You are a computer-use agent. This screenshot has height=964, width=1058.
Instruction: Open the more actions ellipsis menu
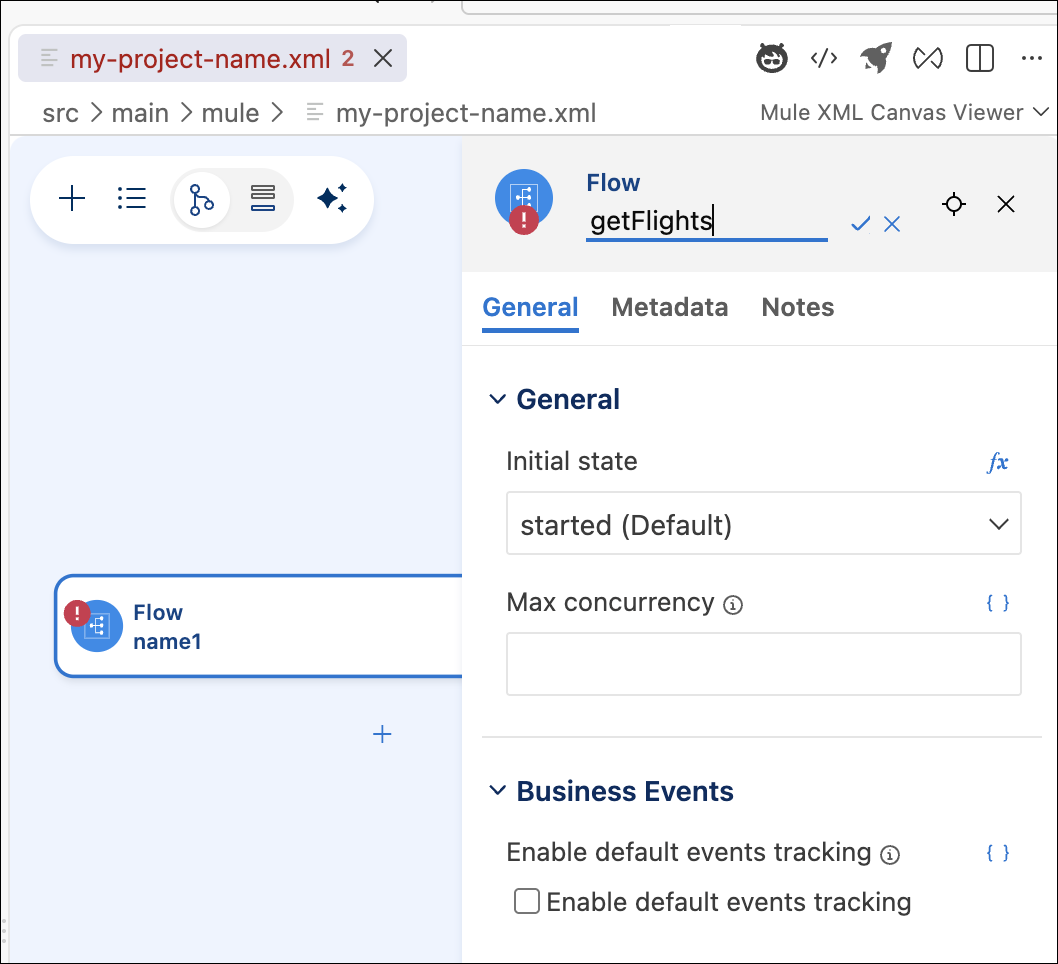tap(1032, 59)
